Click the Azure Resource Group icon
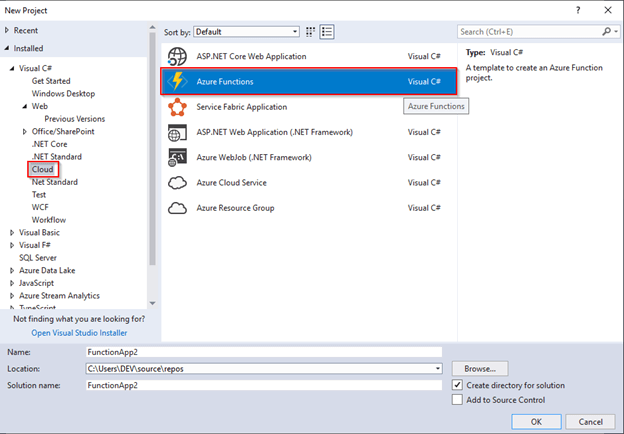 178,208
